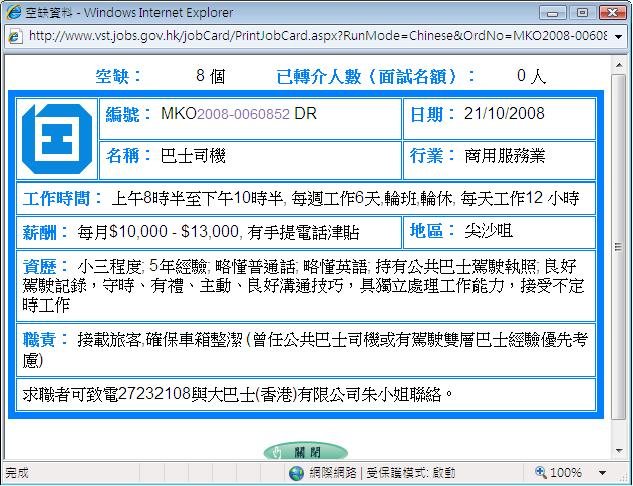Minimize the Internet Explorer window
Image resolution: width=633 pixels, height=486 pixels.
(553, 13)
